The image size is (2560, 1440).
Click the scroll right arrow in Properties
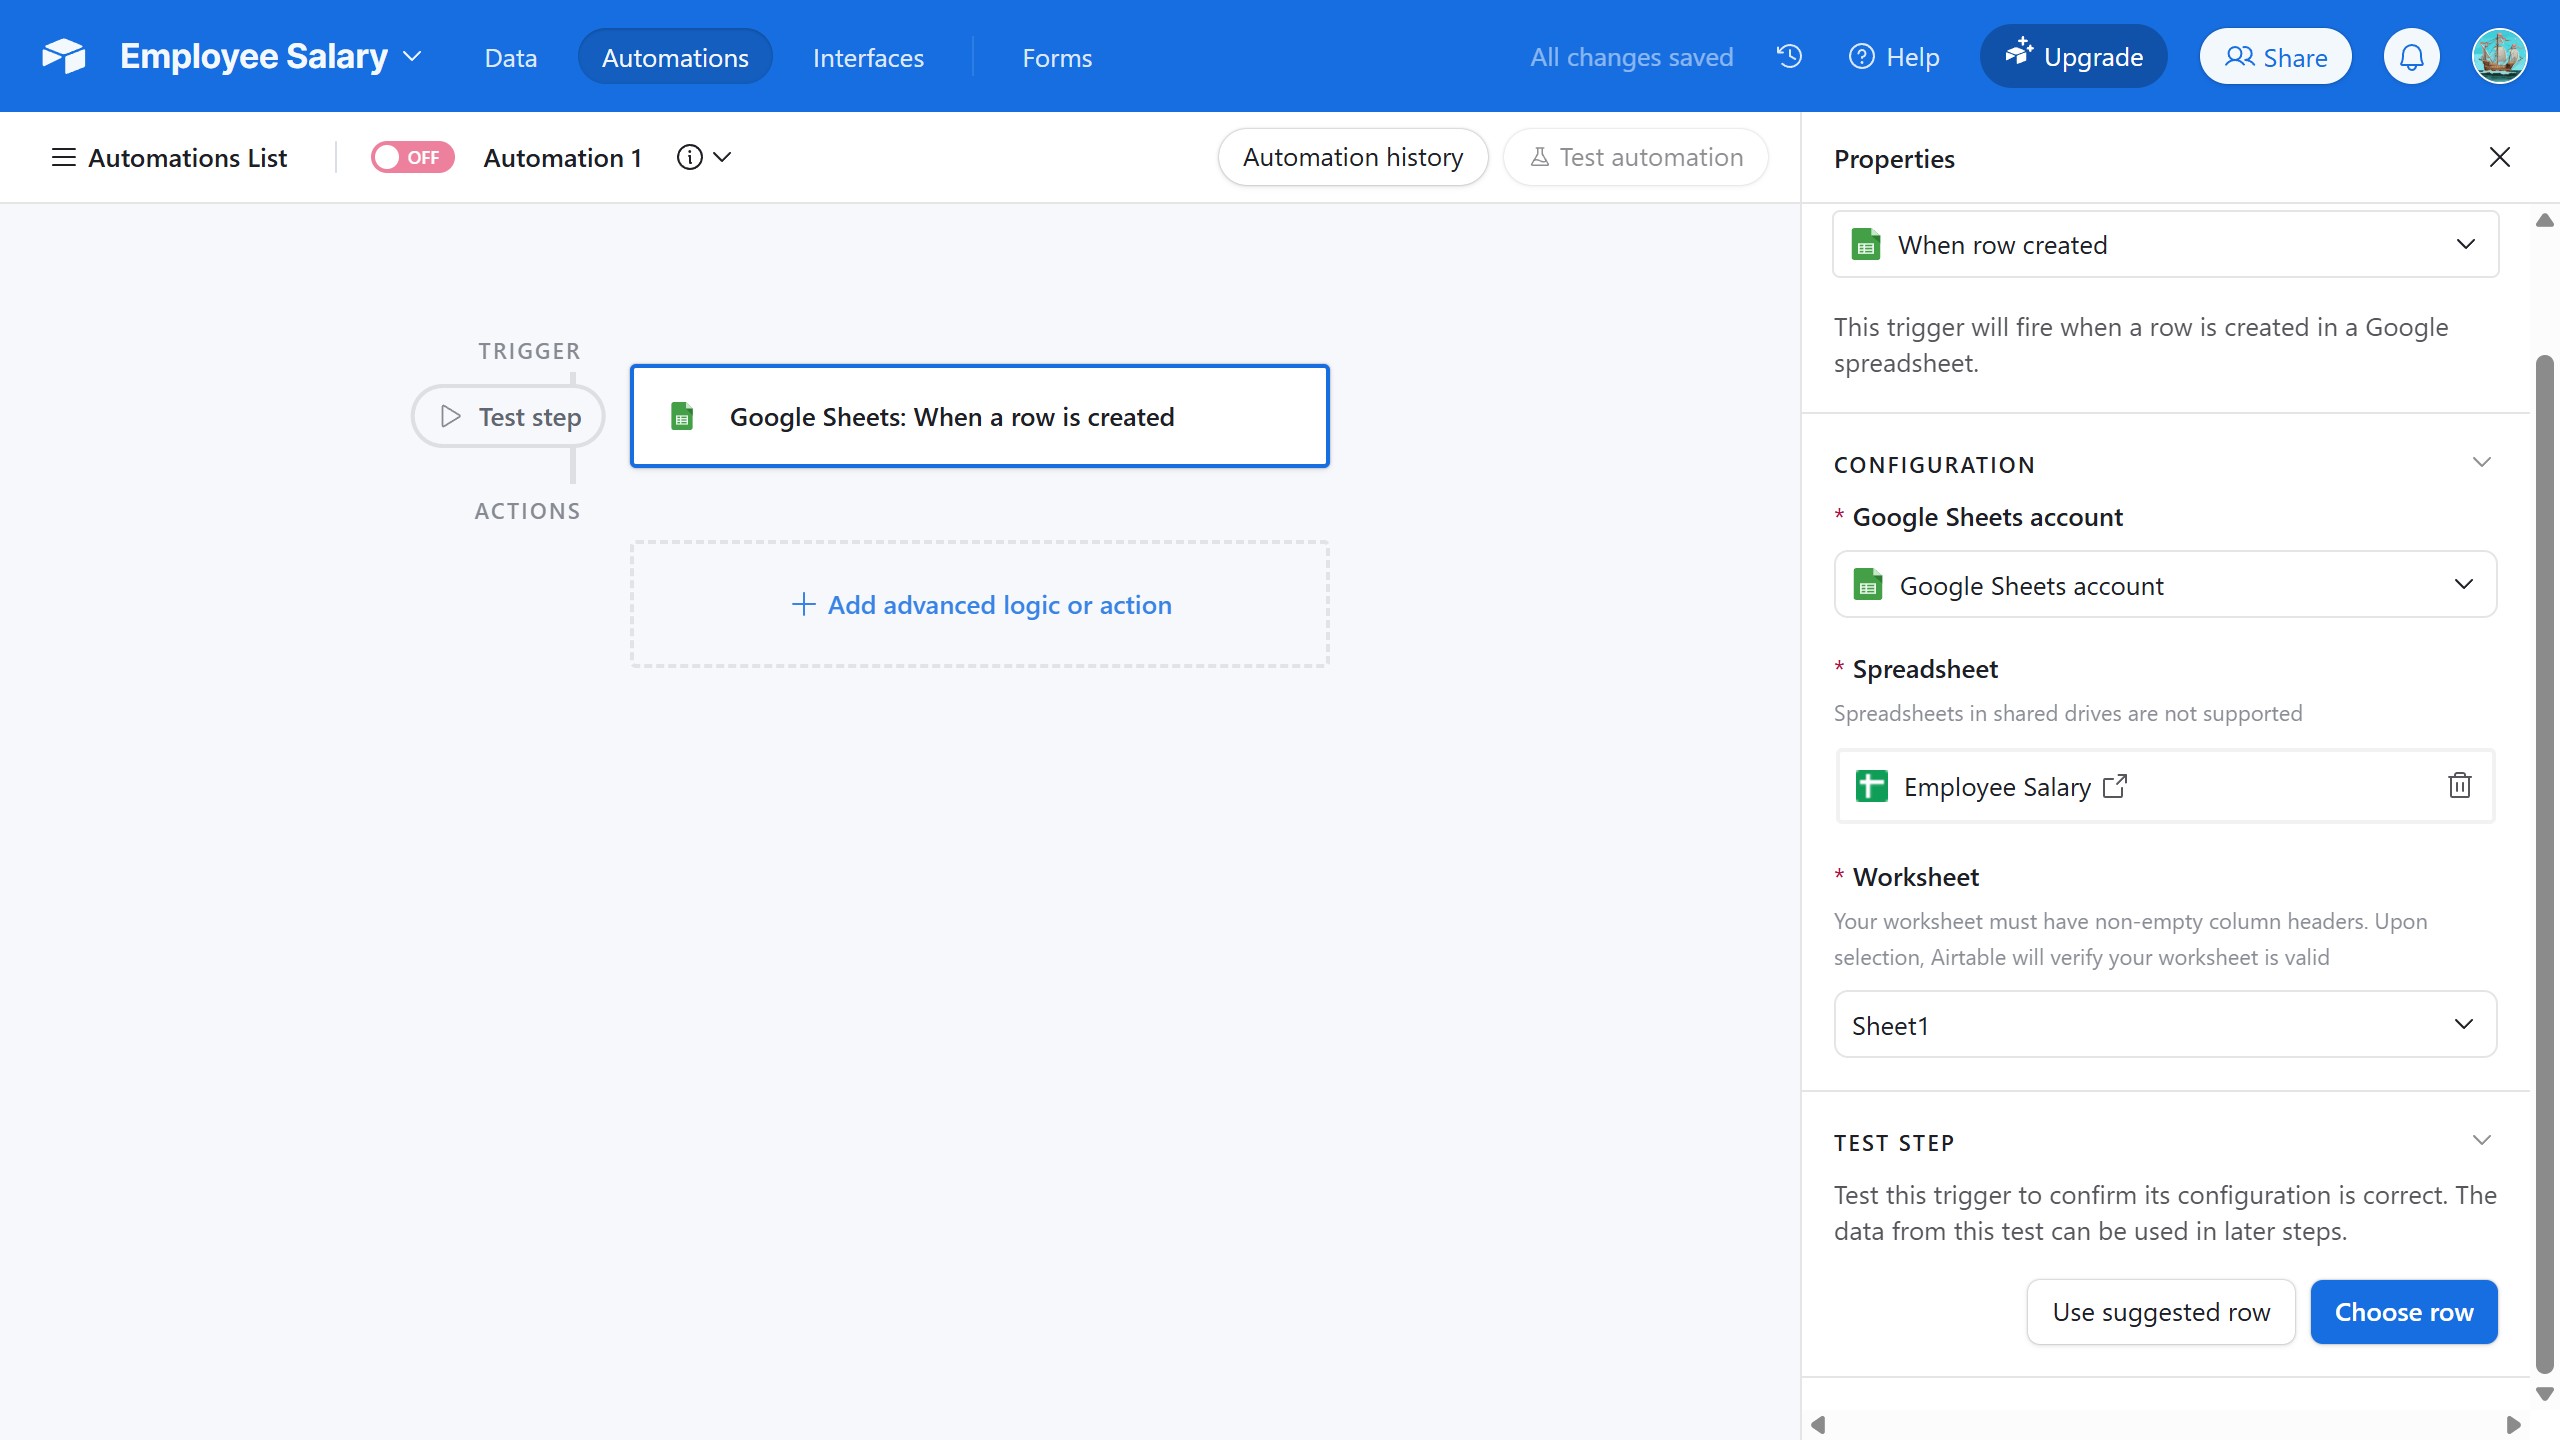2513,1425
